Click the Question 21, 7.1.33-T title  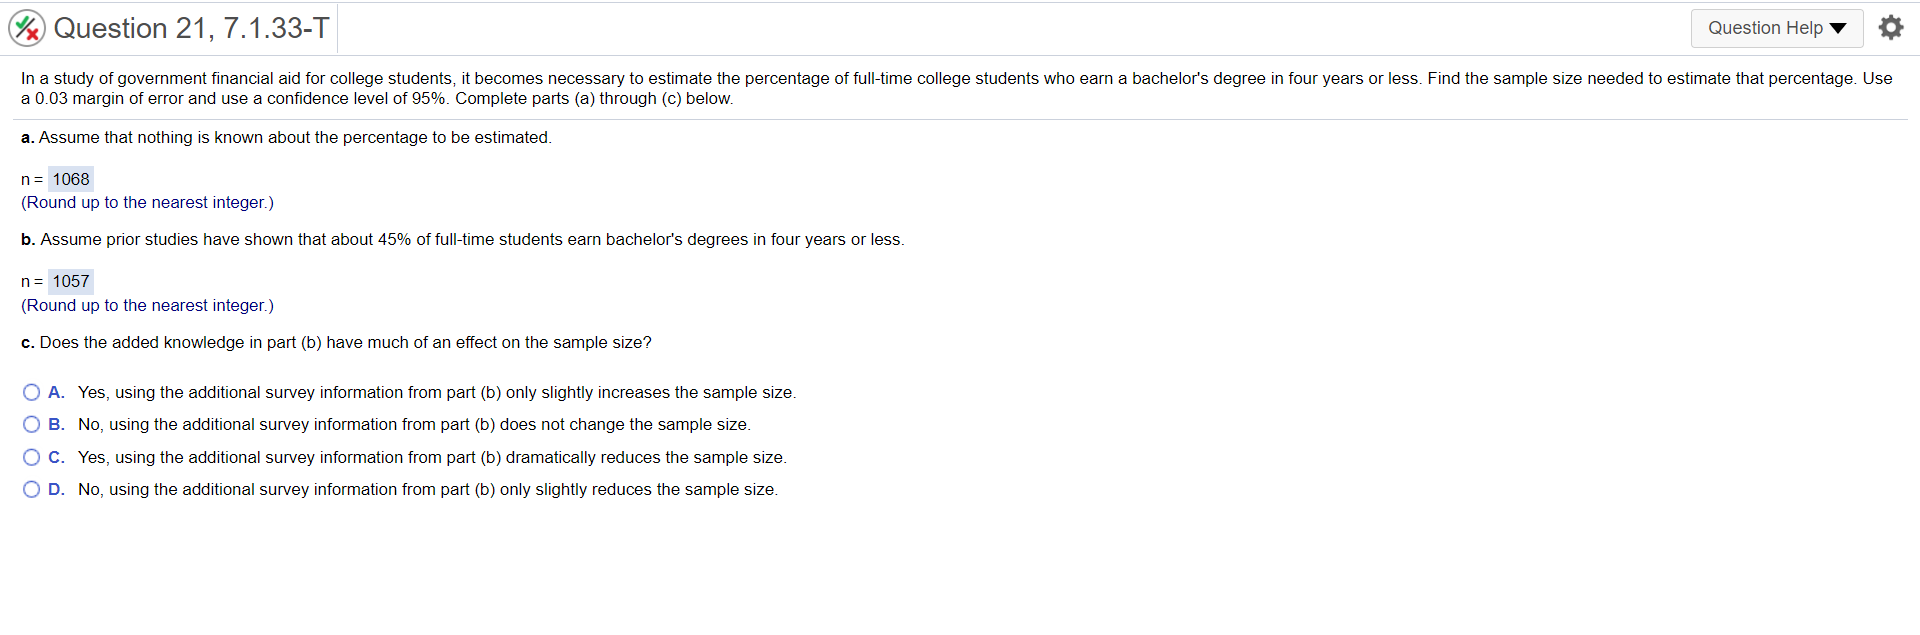point(191,28)
